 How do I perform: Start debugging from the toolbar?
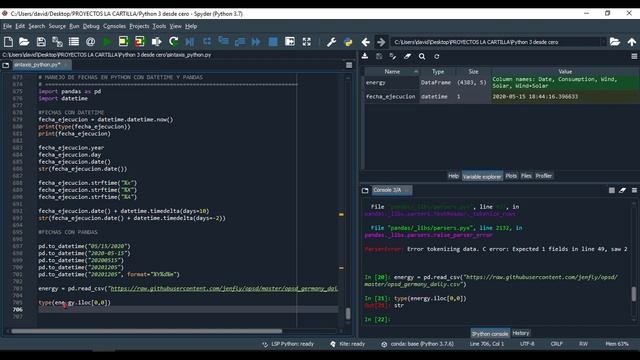click(190, 42)
